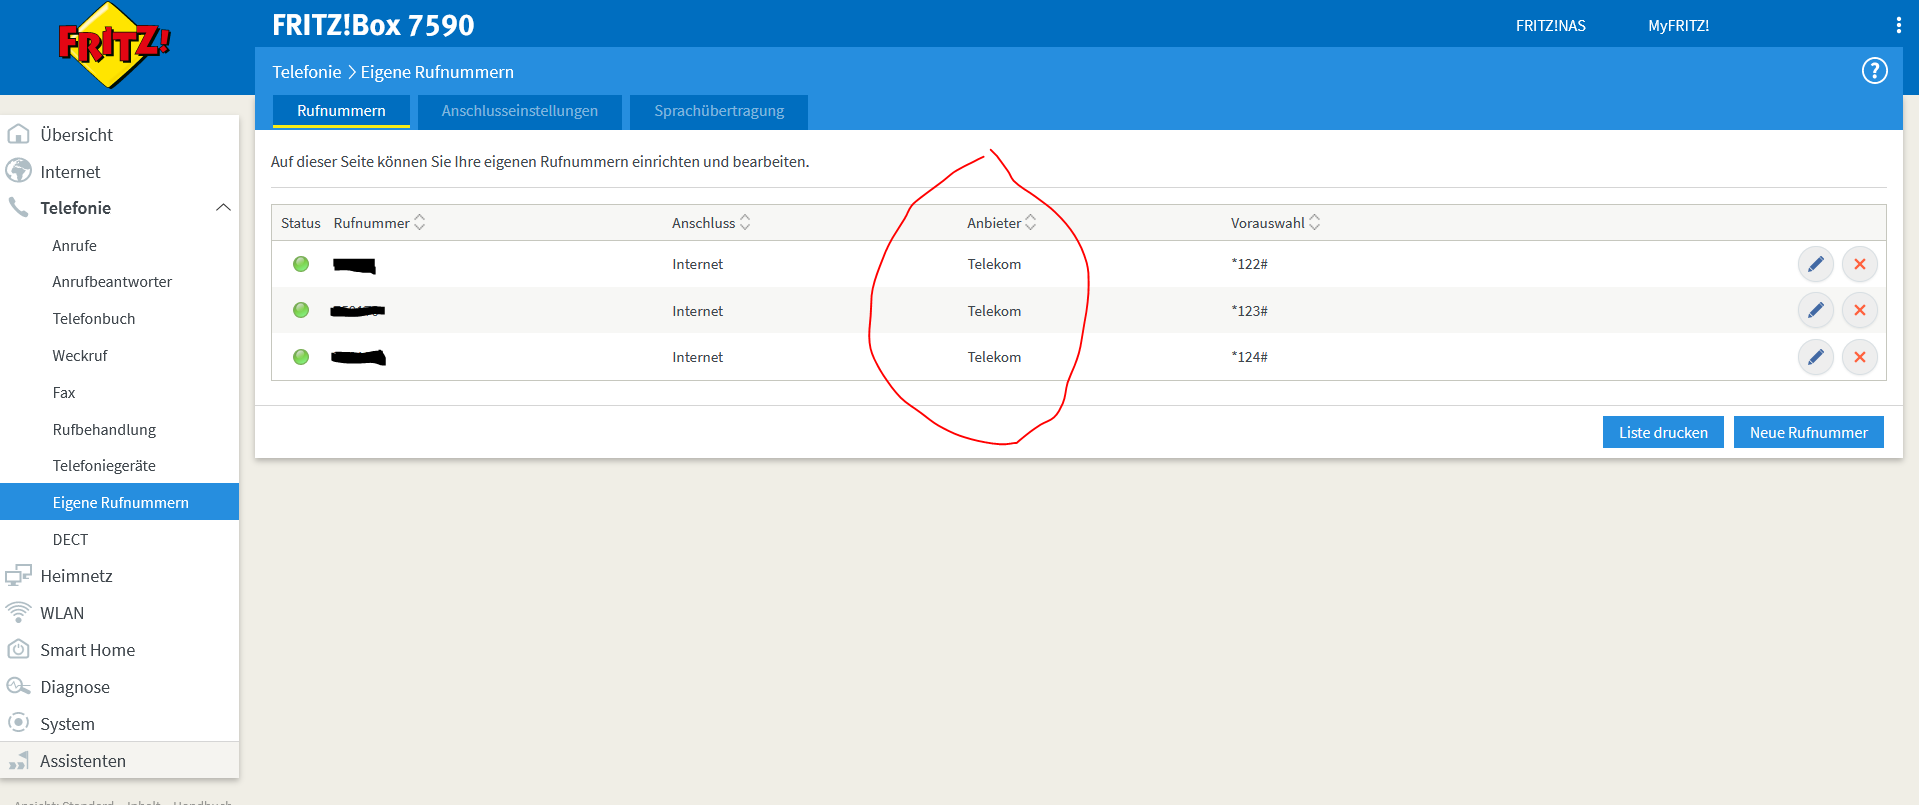Image resolution: width=1919 pixels, height=805 pixels.
Task: Click the Assistenten icon
Action: 18,761
